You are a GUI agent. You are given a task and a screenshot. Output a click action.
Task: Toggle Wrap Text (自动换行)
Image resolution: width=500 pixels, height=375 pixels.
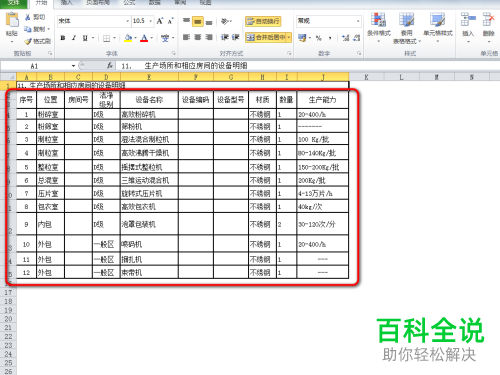(x=263, y=21)
